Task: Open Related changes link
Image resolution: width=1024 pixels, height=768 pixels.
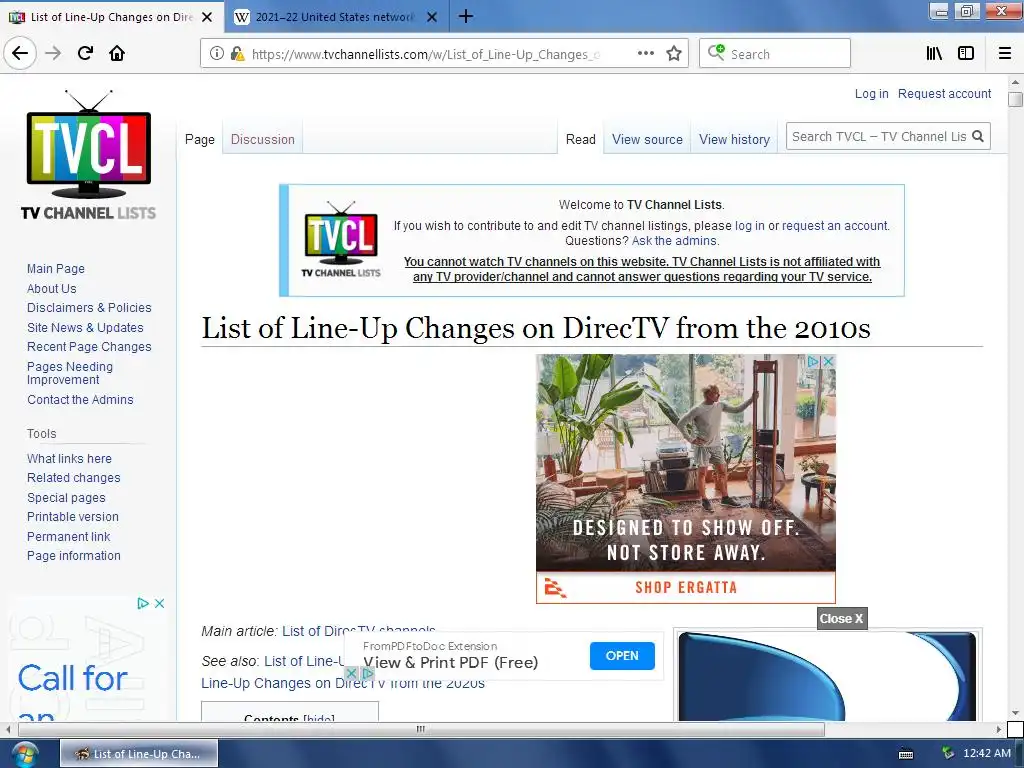Action: pos(74,477)
